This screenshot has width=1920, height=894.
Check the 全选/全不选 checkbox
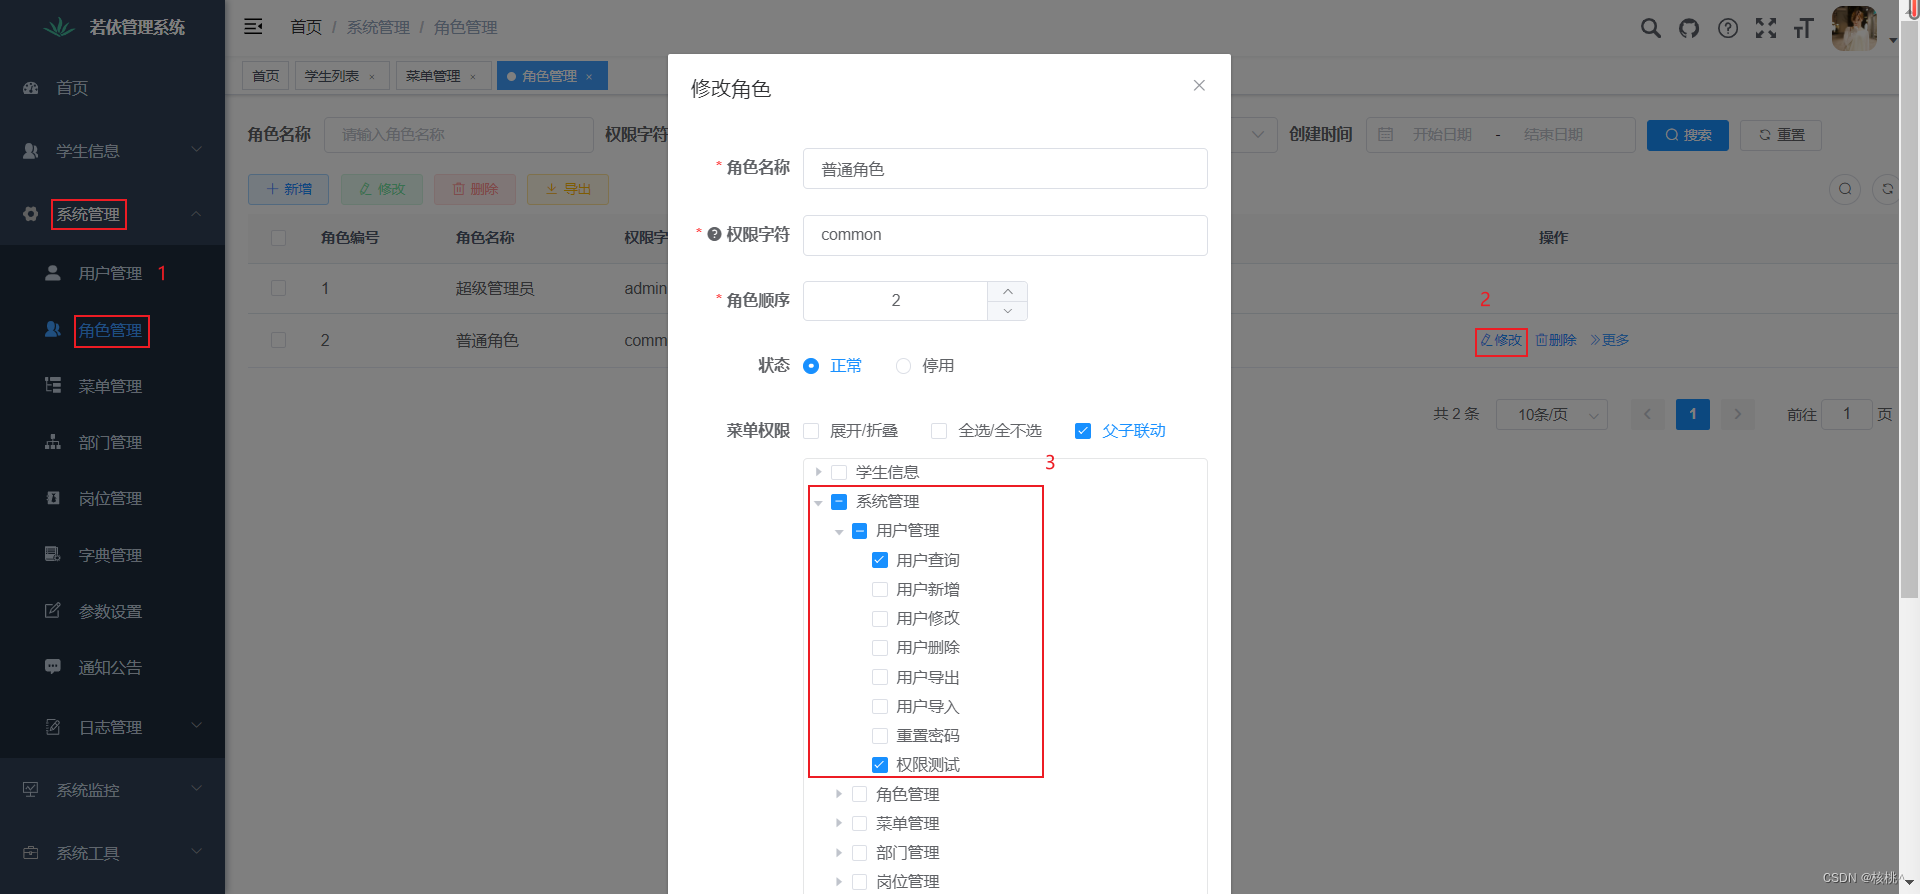coord(939,431)
